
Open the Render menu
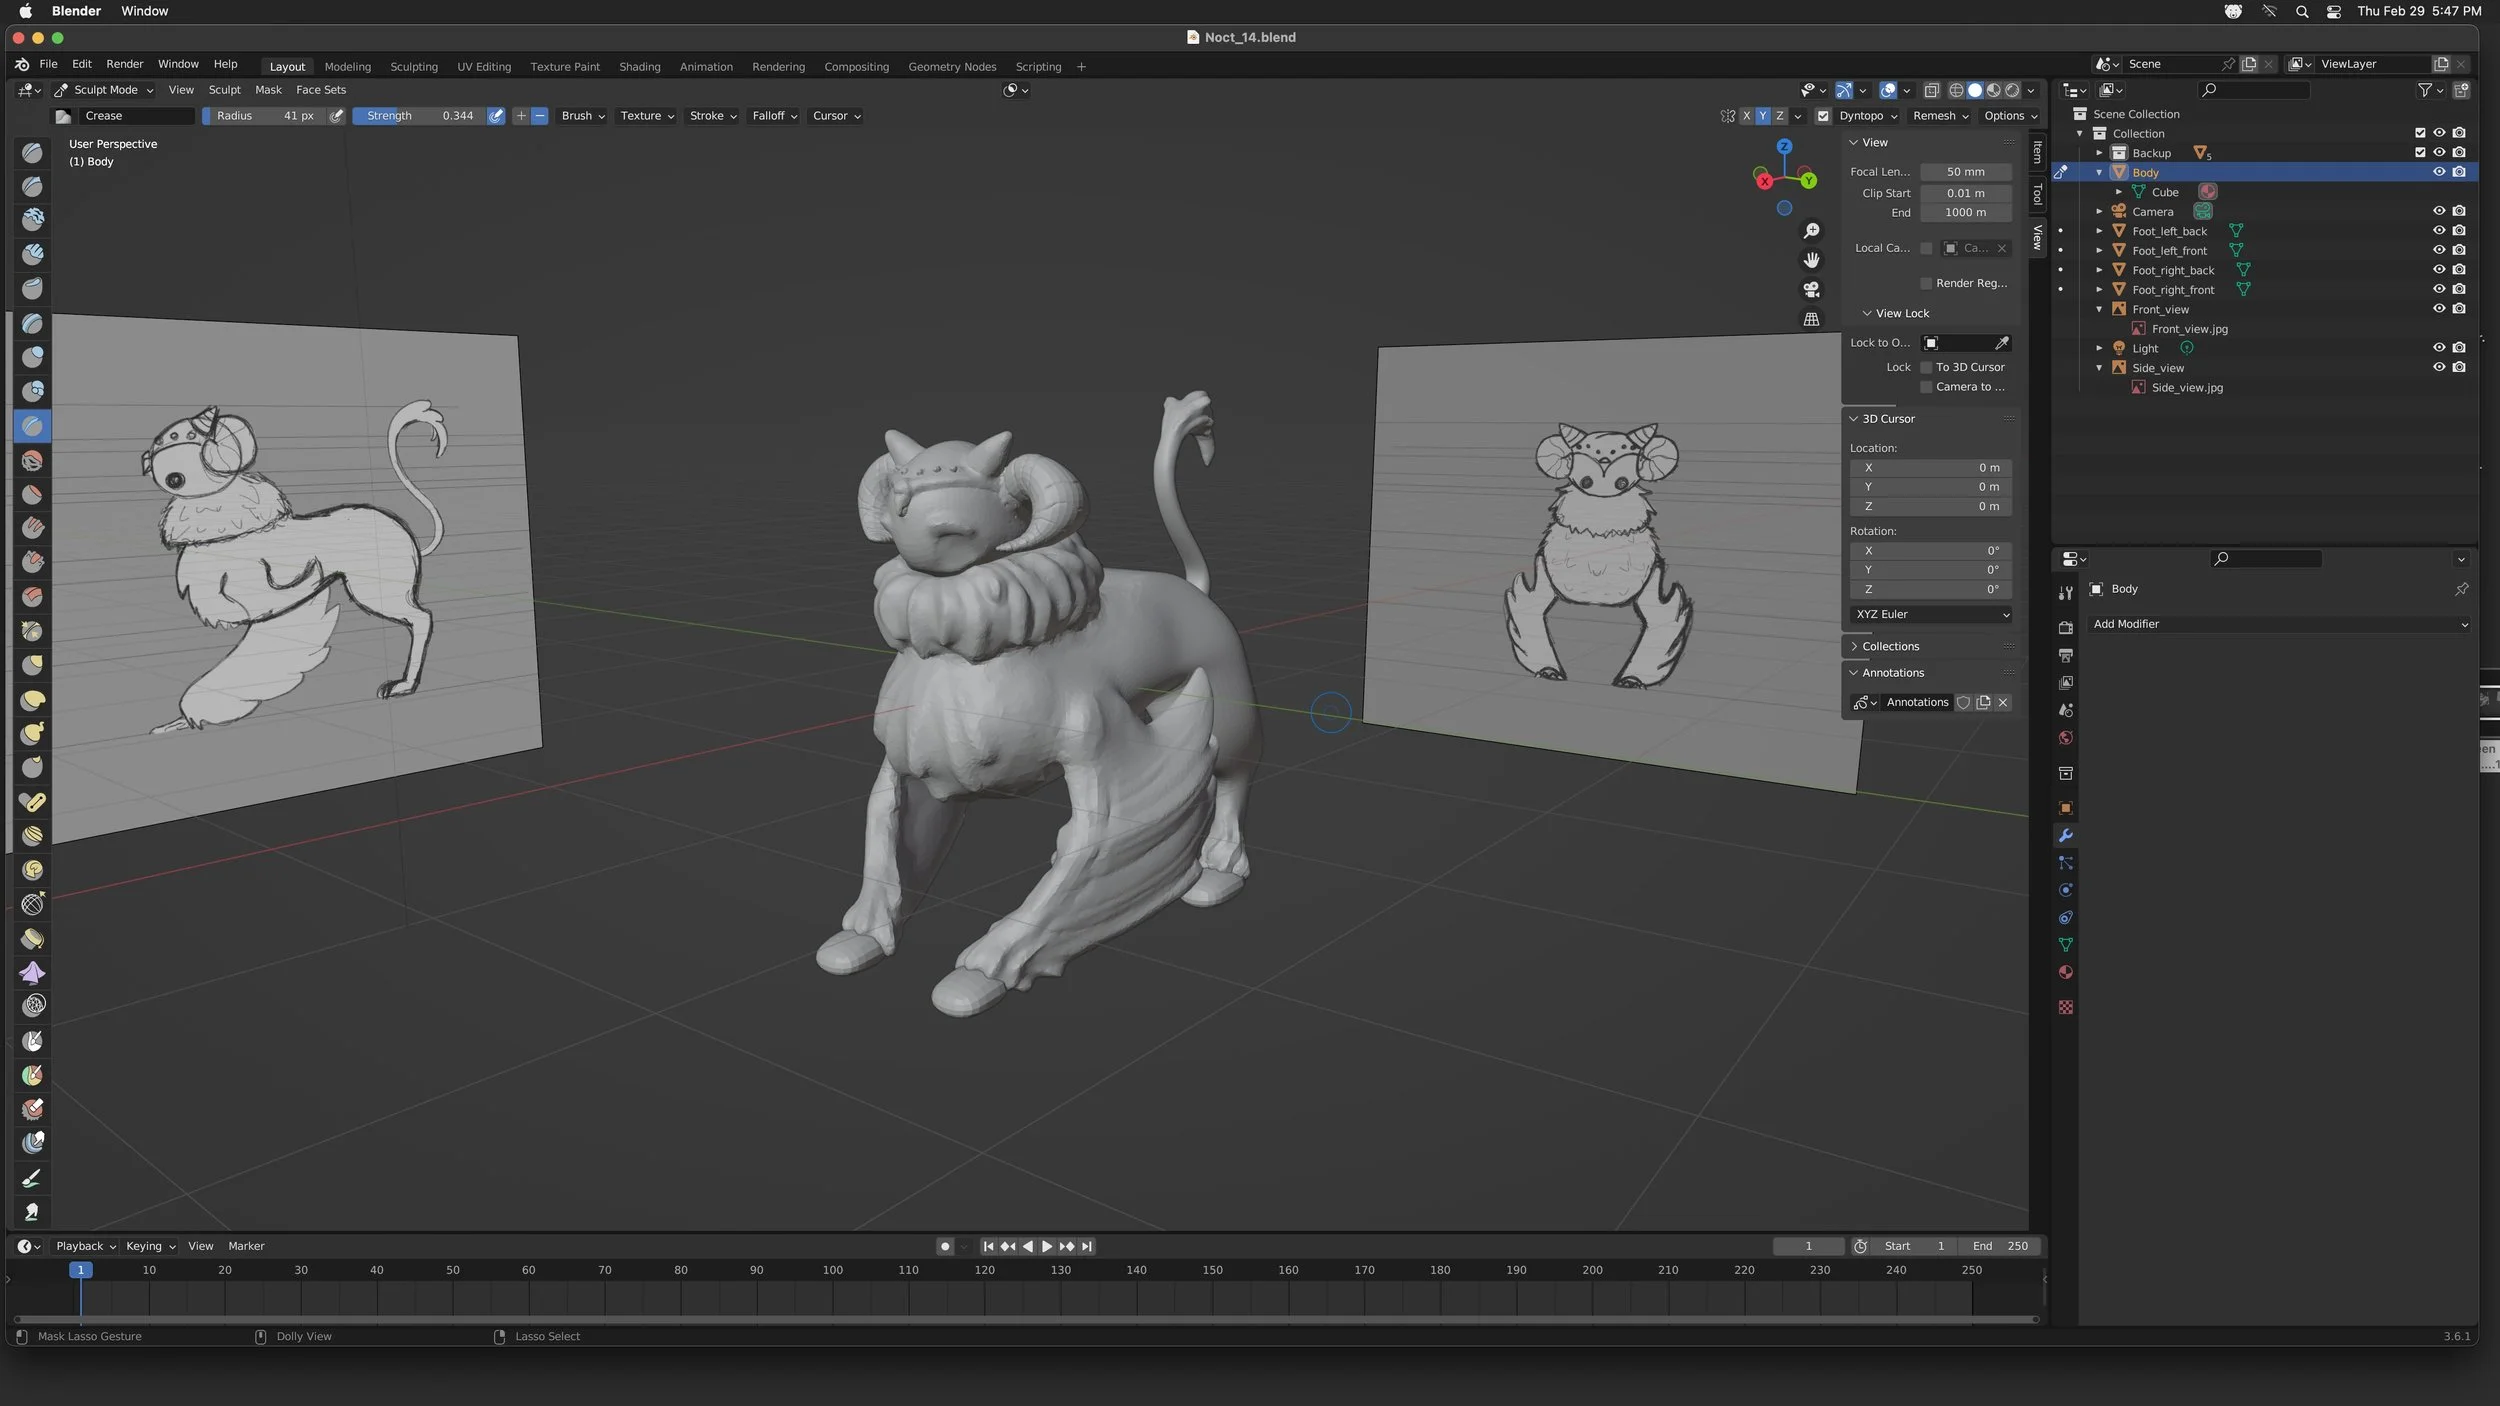(124, 64)
